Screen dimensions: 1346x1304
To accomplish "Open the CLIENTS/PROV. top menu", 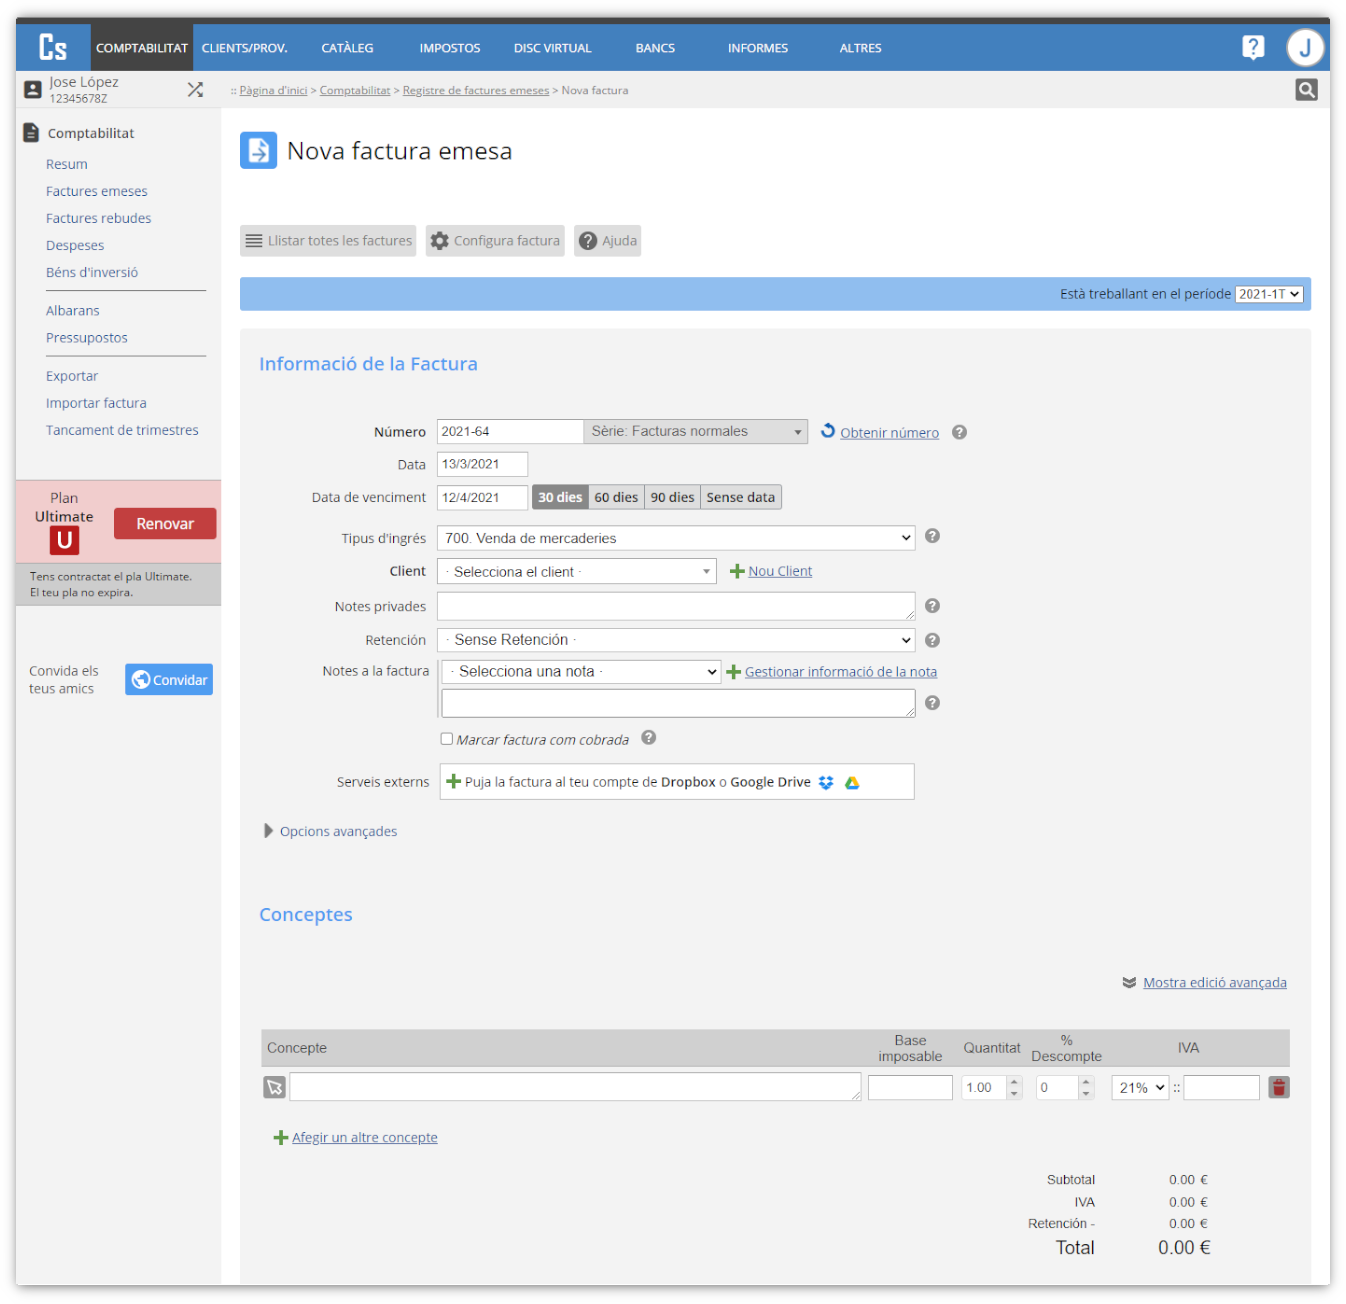I will [x=244, y=48].
